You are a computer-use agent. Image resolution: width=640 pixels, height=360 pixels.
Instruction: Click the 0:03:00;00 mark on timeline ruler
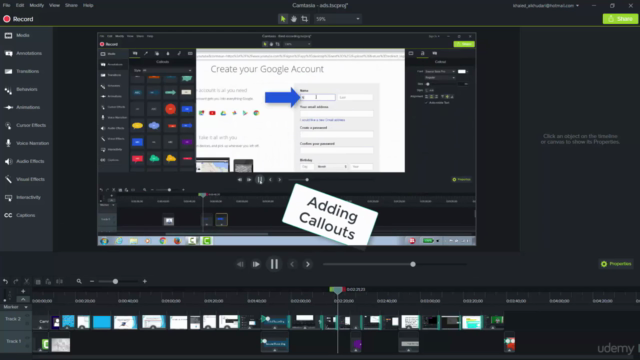429,301
